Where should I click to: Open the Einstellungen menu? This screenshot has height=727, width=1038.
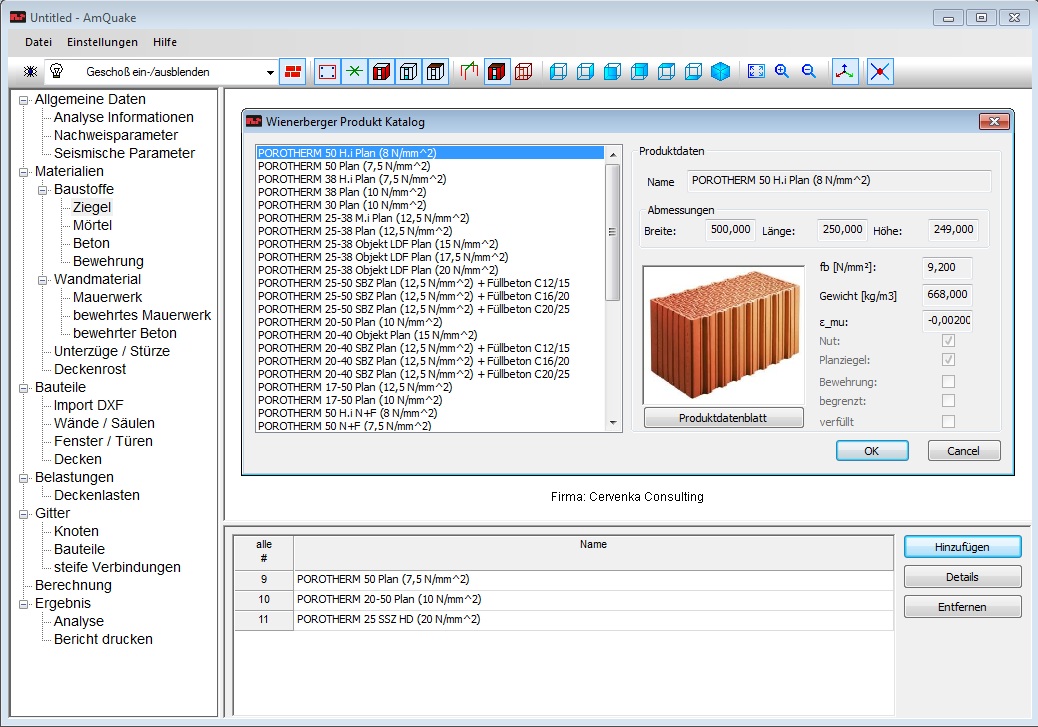(x=103, y=42)
